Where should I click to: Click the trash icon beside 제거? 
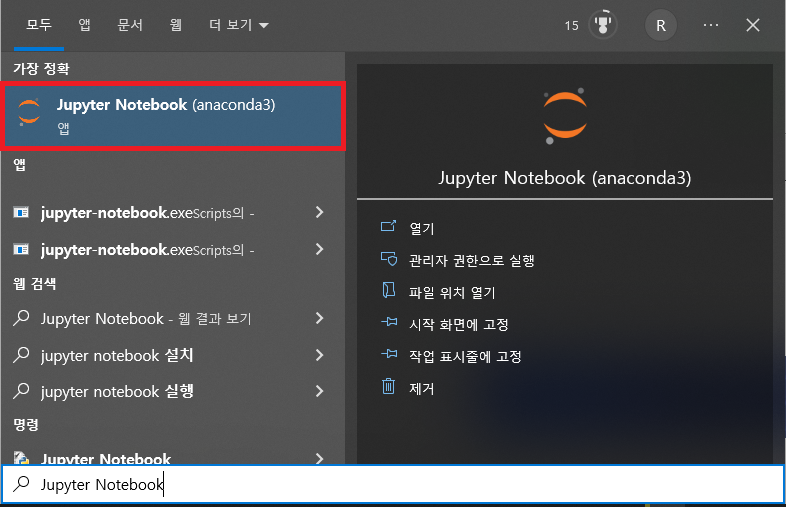[x=388, y=387]
